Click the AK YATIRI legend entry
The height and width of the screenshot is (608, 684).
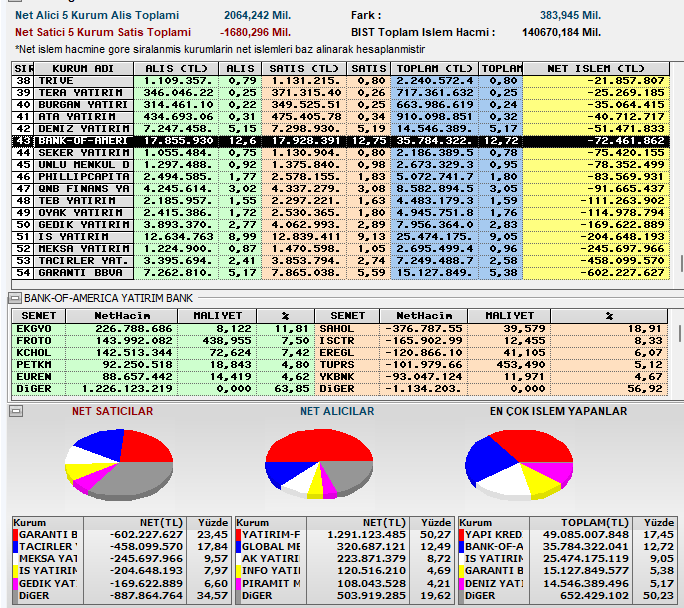pos(270,559)
